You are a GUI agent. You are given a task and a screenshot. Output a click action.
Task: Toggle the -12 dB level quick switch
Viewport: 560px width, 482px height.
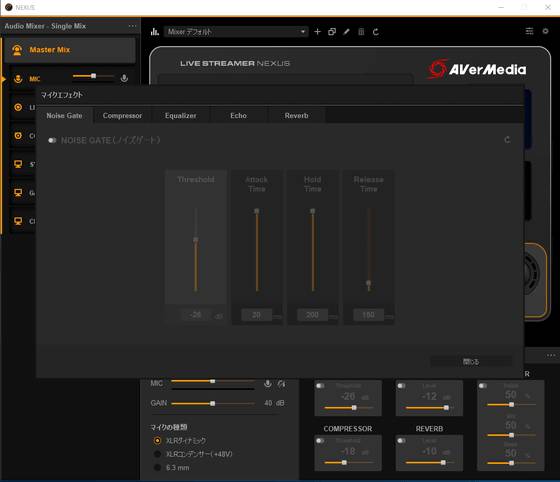tap(402, 386)
